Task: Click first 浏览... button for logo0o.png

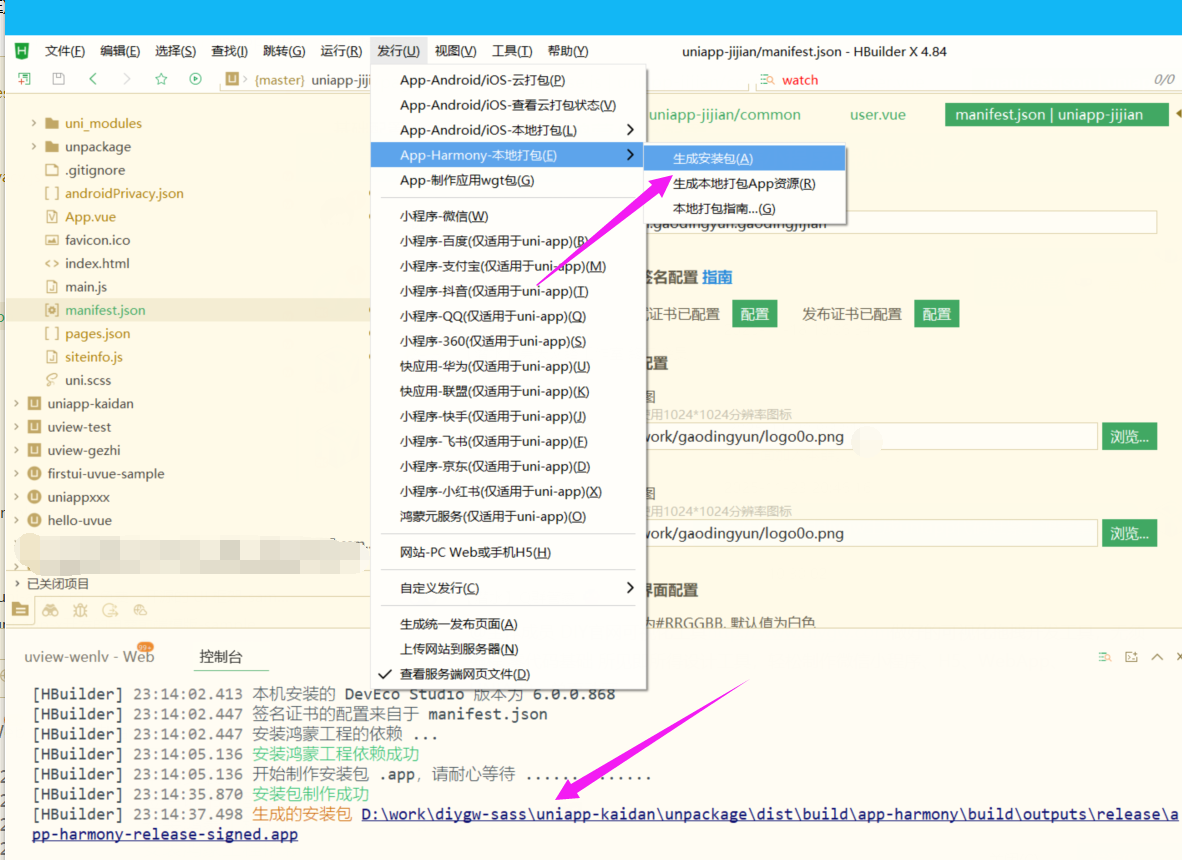Action: 1128,436
